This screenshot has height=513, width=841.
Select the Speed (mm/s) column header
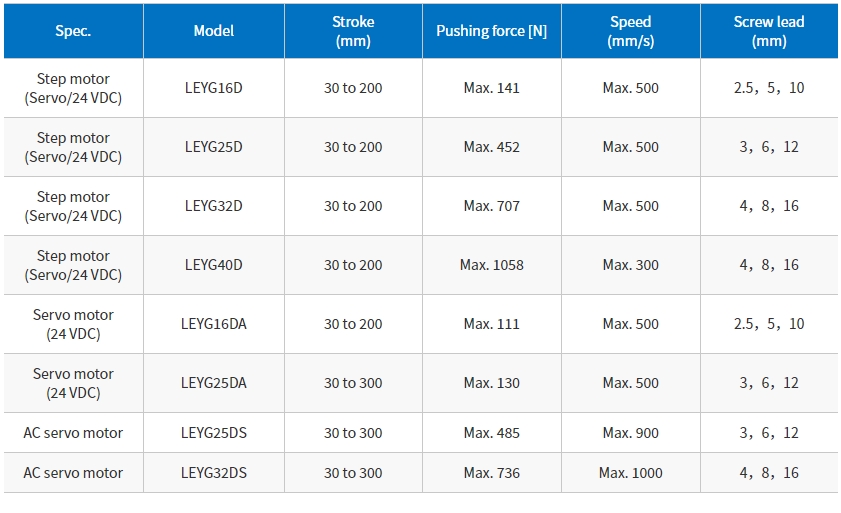[x=631, y=31]
